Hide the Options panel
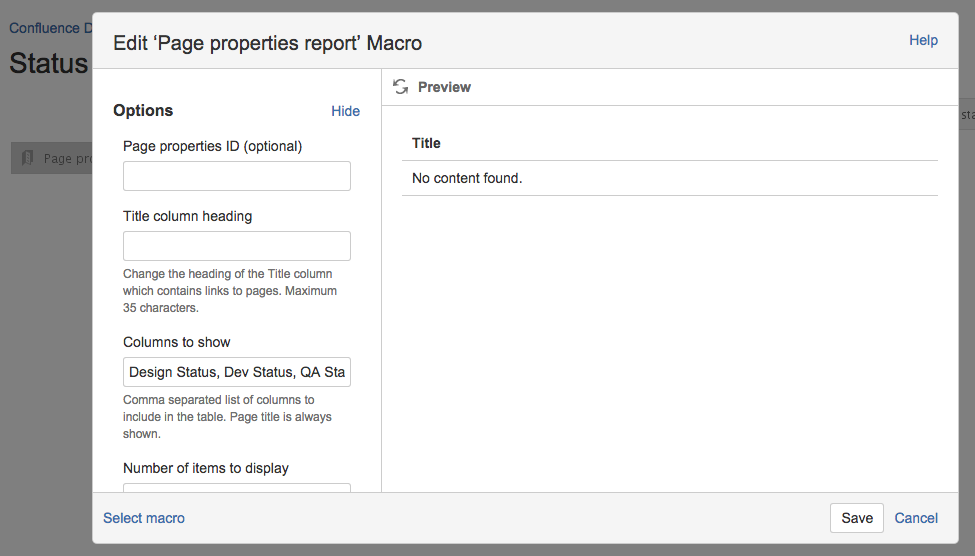This screenshot has width=975, height=556. pos(345,111)
